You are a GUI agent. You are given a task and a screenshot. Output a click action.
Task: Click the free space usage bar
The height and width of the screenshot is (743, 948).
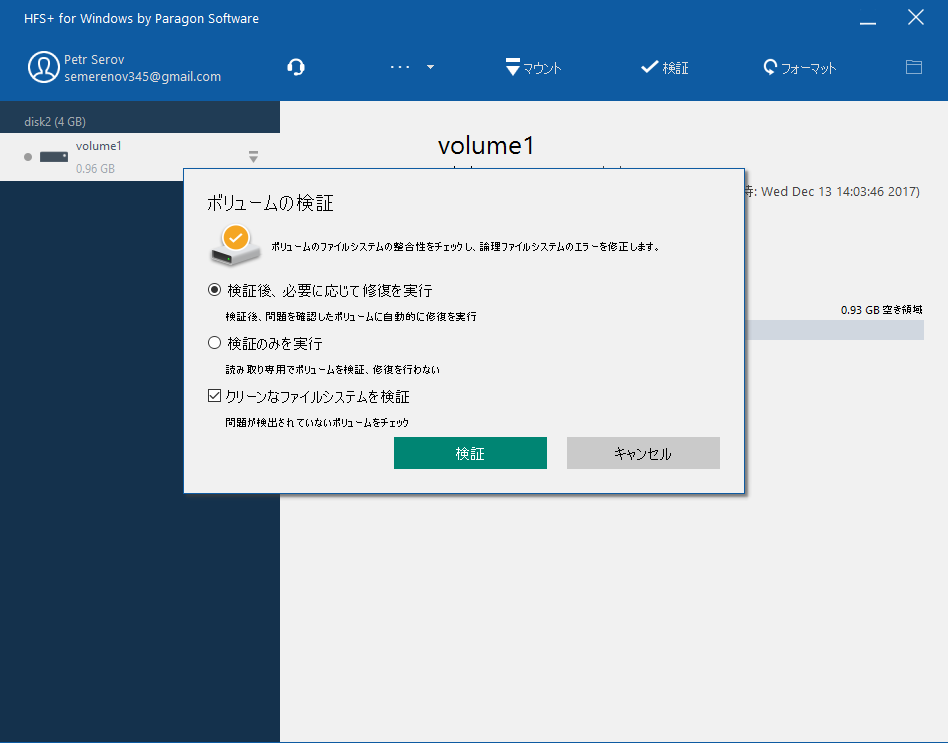click(x=834, y=329)
